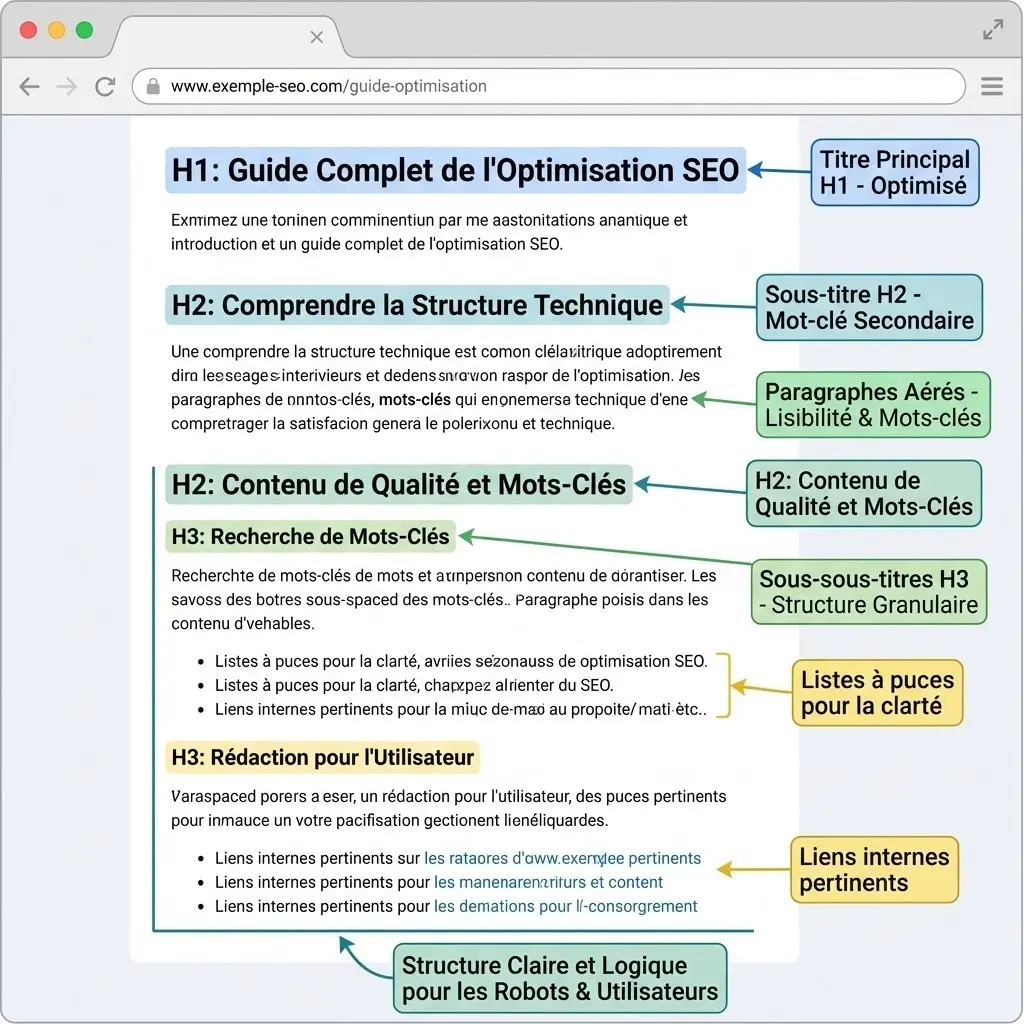
Task: Click the Structure Claire et Logique callout
Action: 560,979
